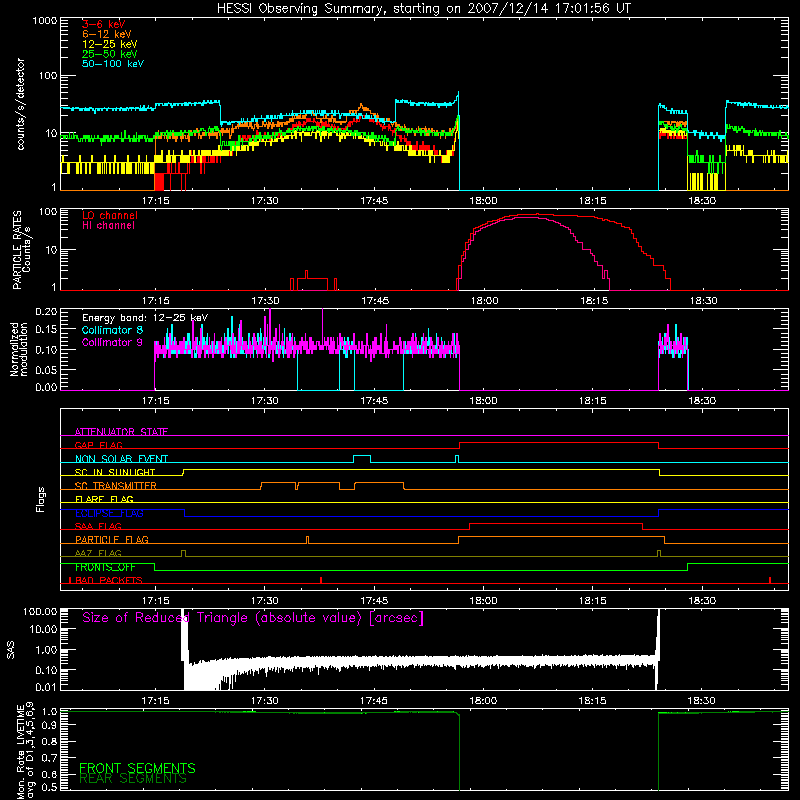Click the AAZ_FLAG label
Image resolution: width=800 pixels, height=800 pixels.
click(98, 553)
